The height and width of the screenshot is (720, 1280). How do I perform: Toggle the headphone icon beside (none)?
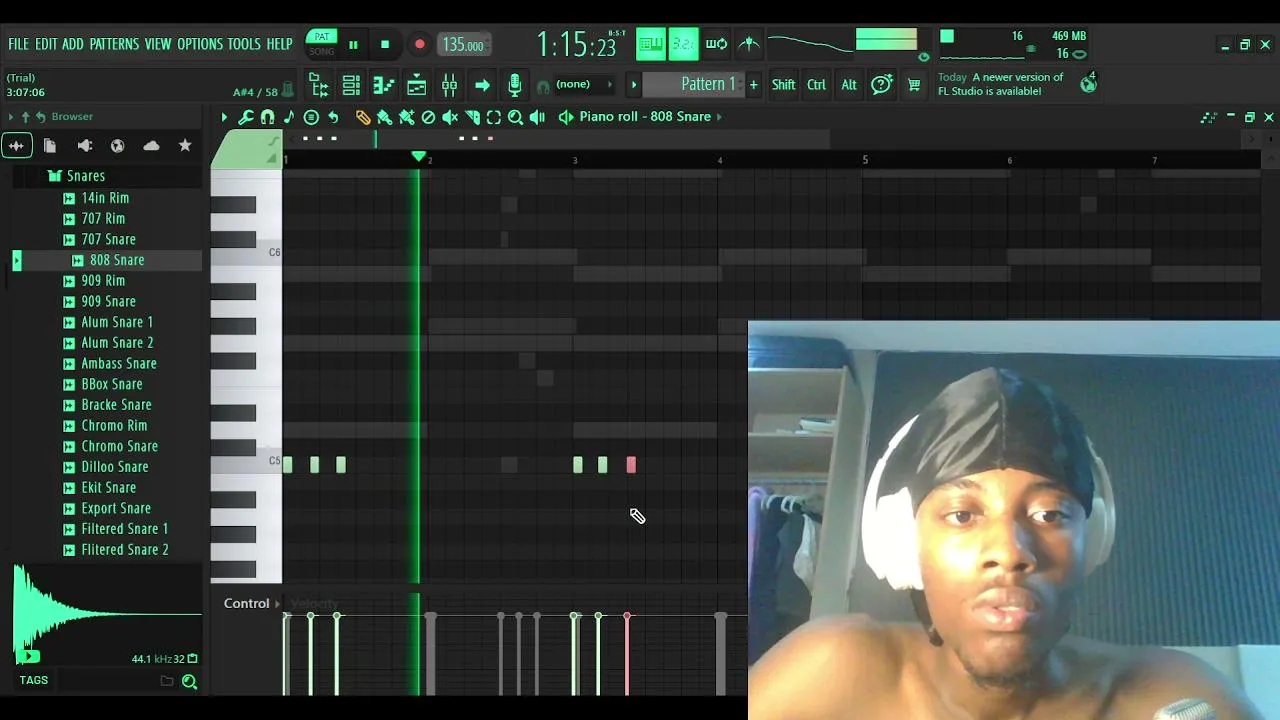point(543,86)
